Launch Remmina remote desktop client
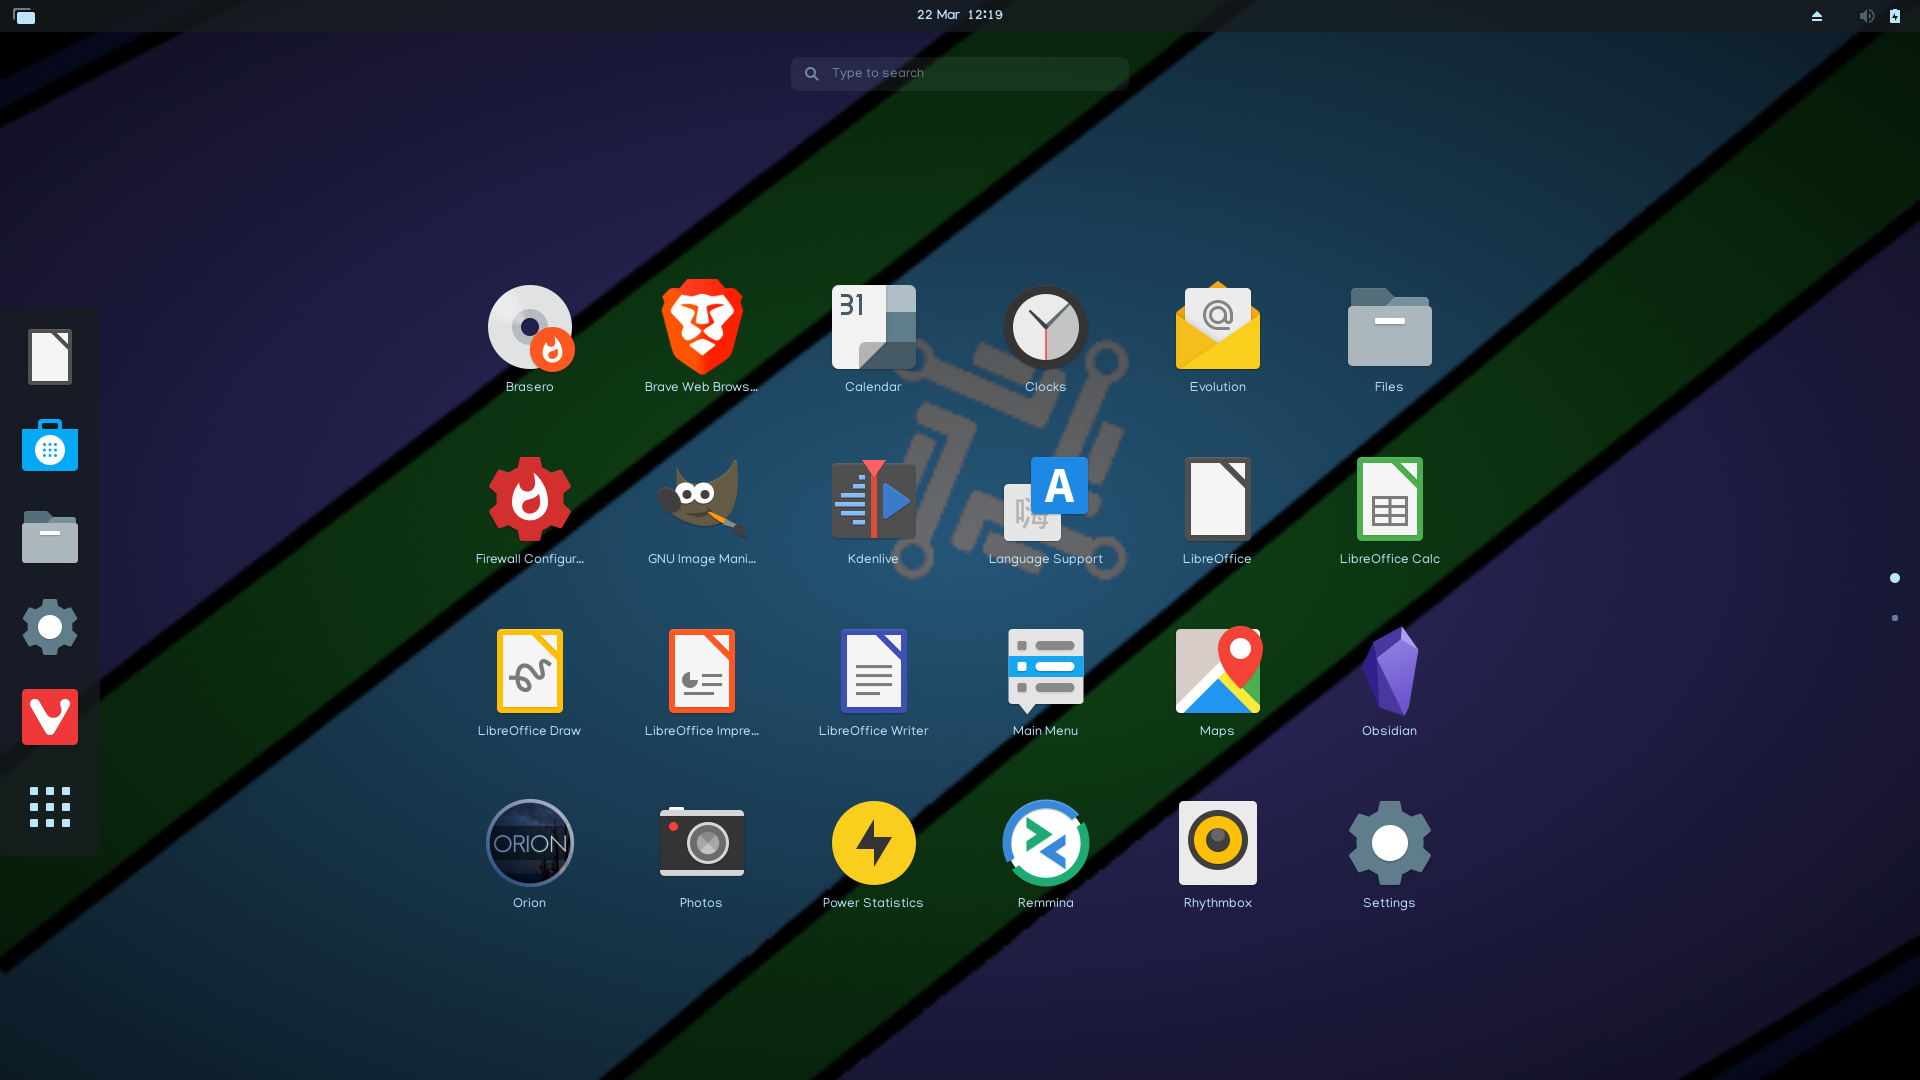This screenshot has width=1920, height=1080. coord(1045,844)
